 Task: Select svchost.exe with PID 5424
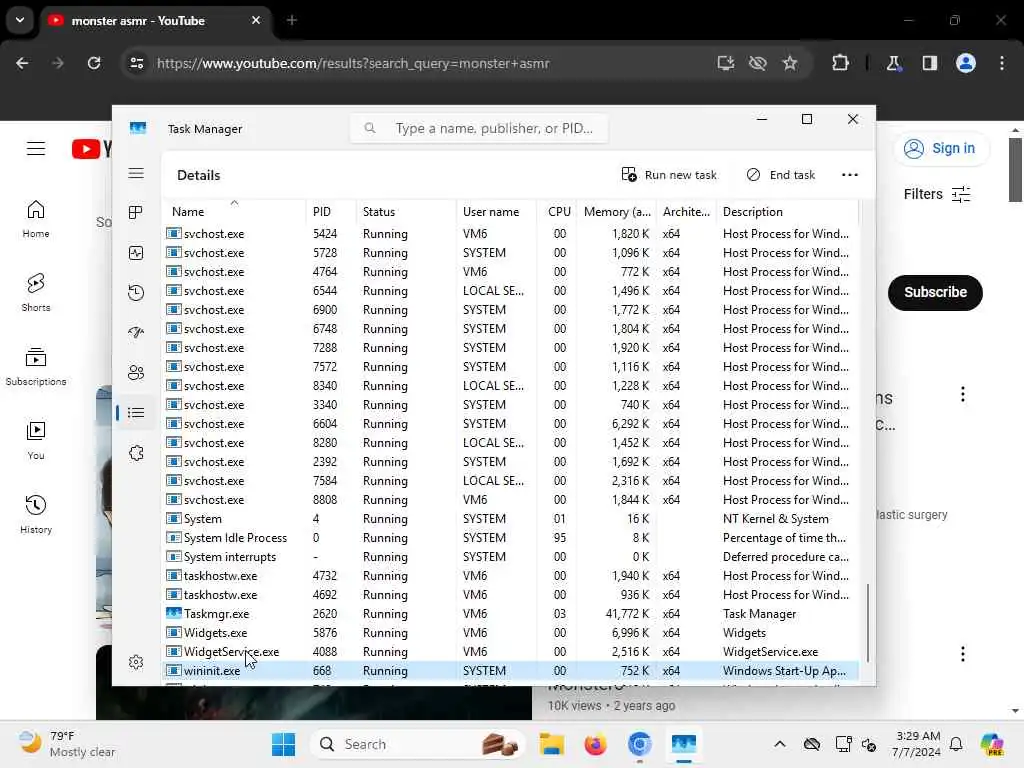pos(511,234)
